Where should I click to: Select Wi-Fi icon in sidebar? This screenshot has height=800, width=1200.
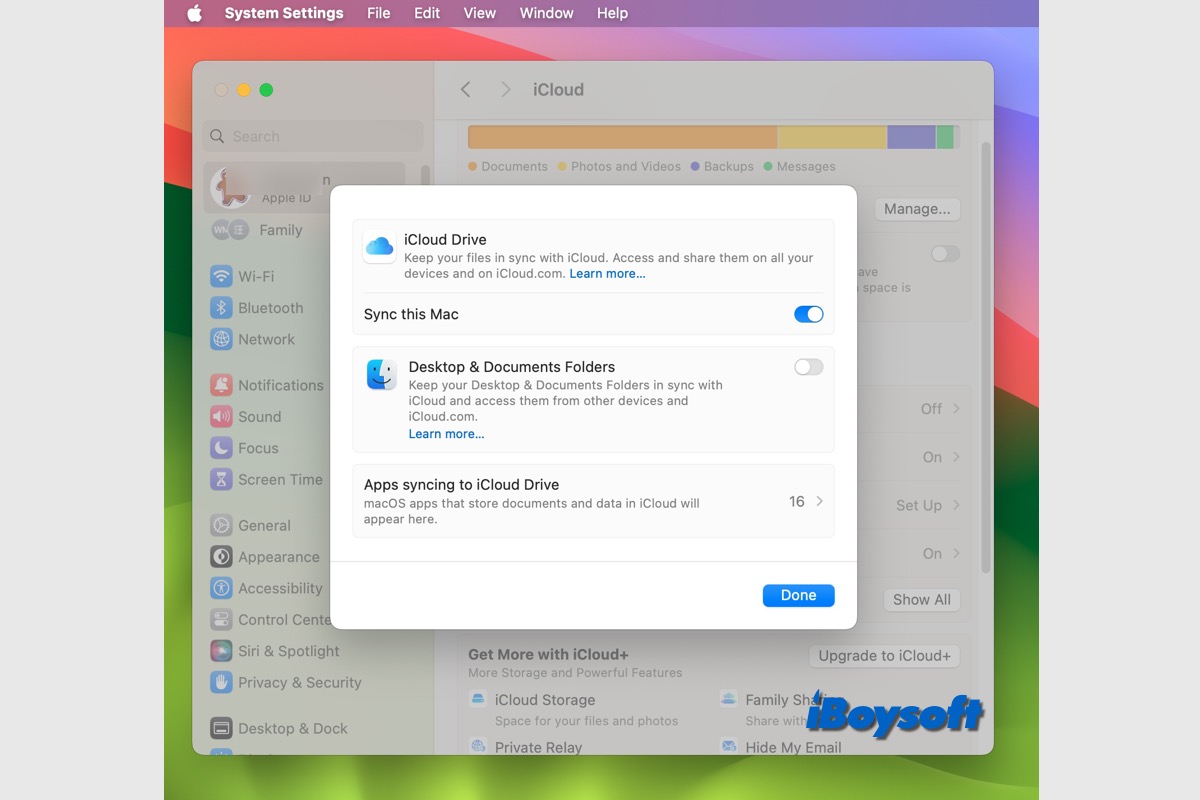click(x=221, y=276)
